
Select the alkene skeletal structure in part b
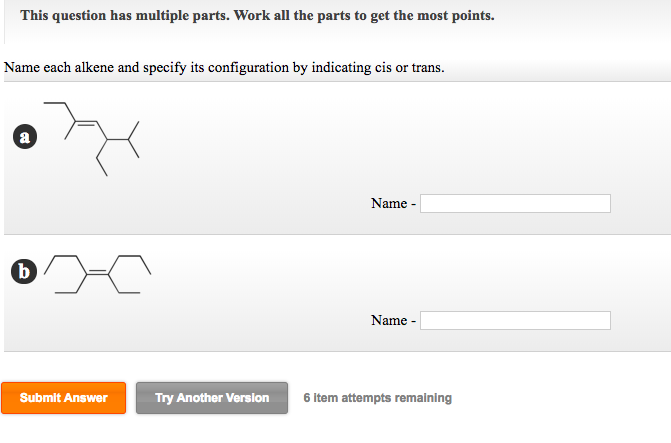coord(98,274)
